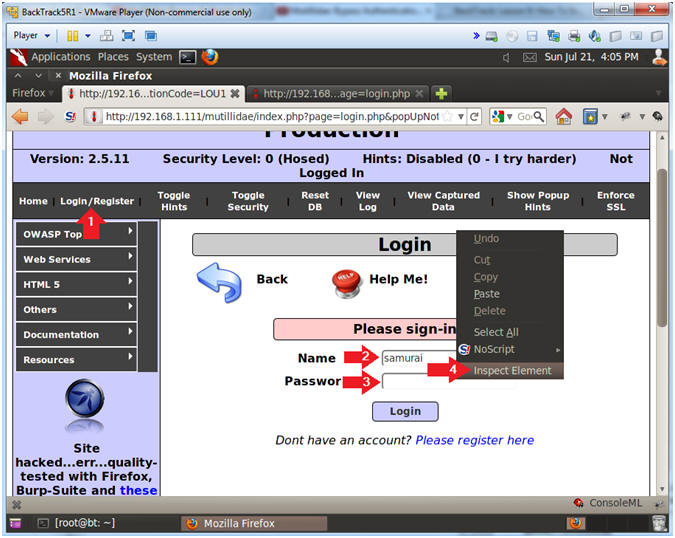Viewport: 675px width, 538px height.
Task: Toggle Show Popup Hints
Action: 538,201
